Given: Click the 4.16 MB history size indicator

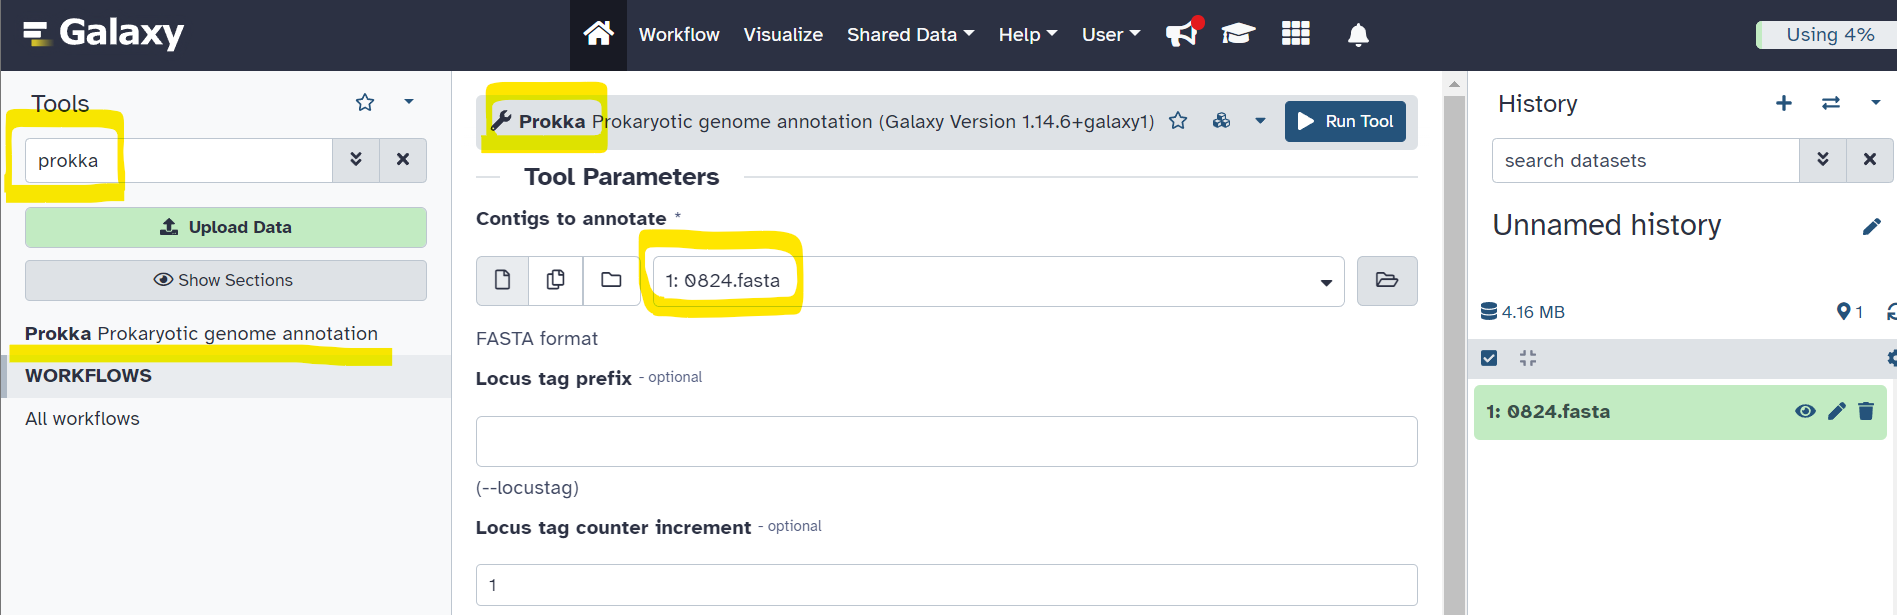Looking at the screenshot, I should pos(1523,312).
